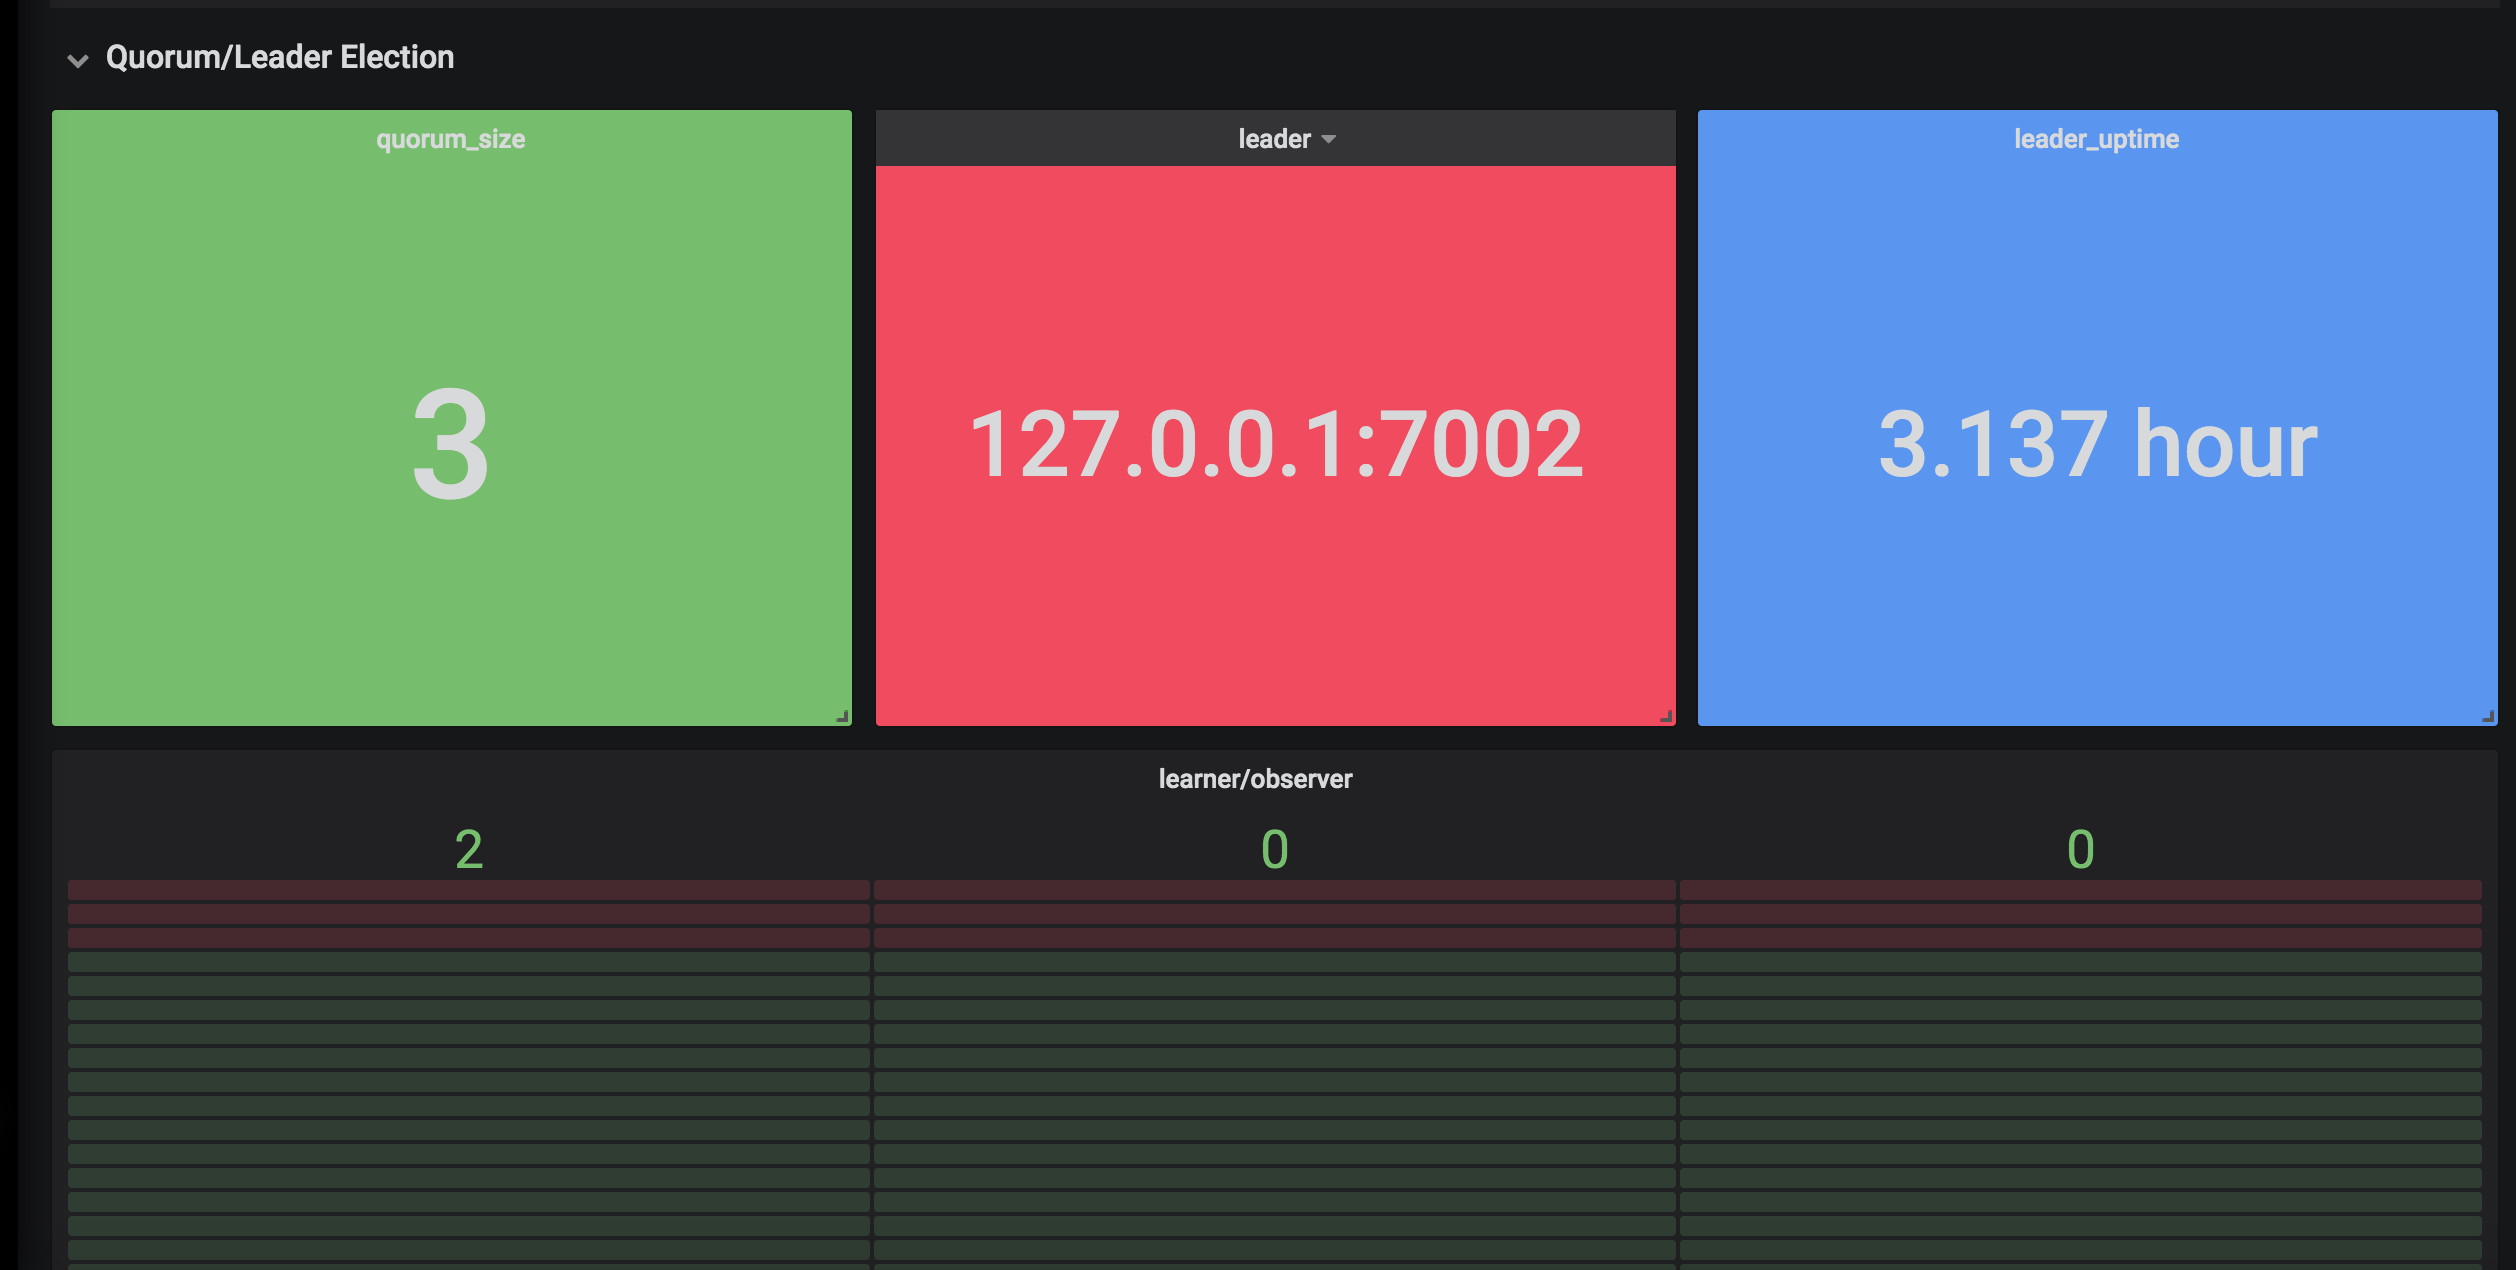Click the 3.137 hour uptime value
This screenshot has height=1270, width=2516.
tap(2097, 444)
